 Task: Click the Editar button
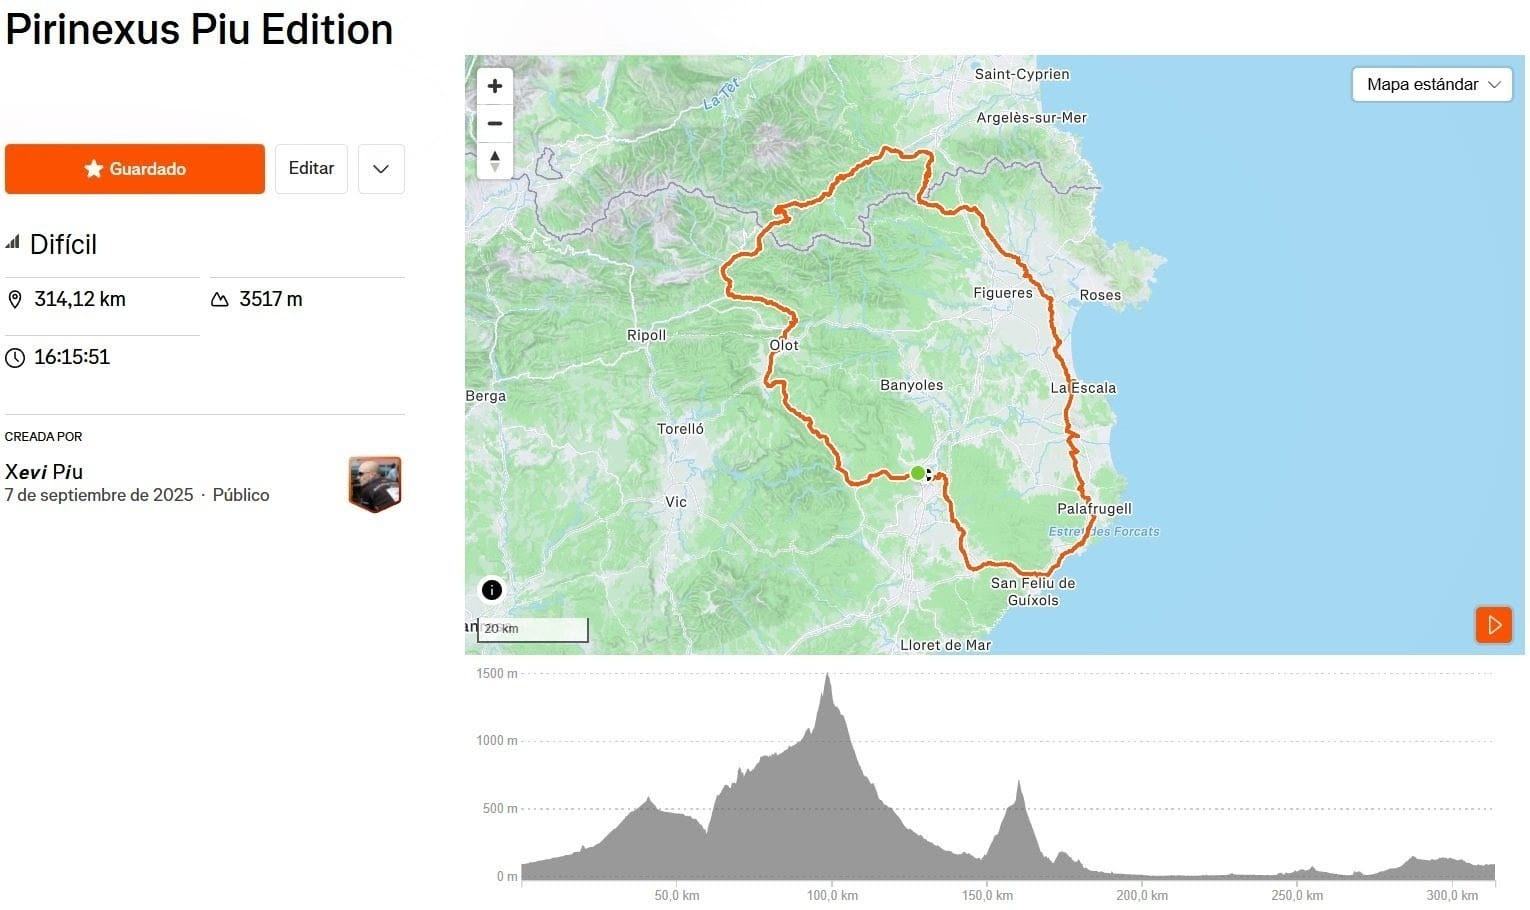[311, 169]
